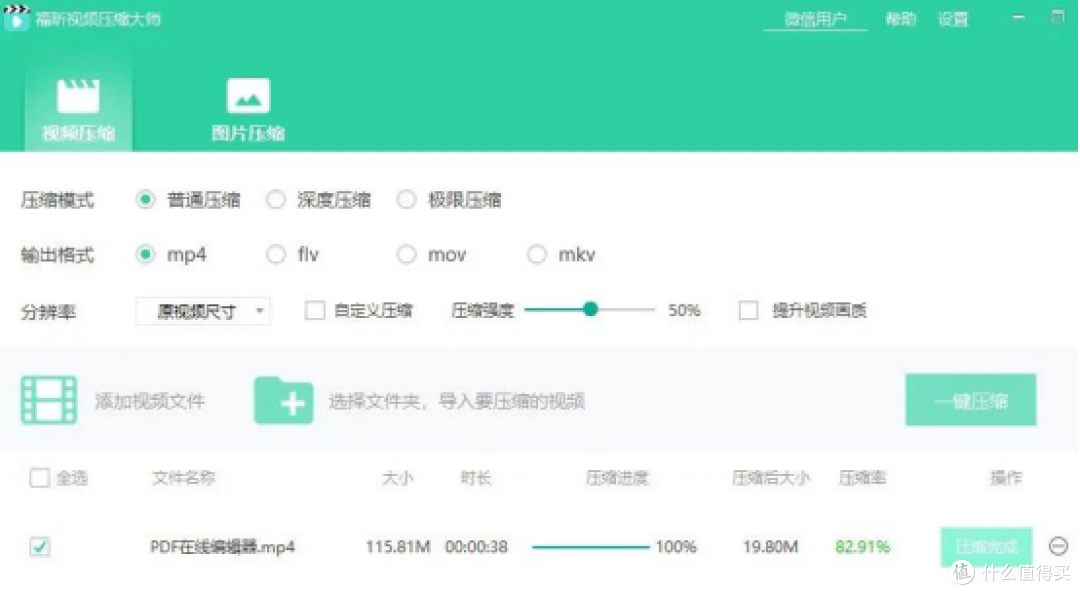Enable the 自定义压缩 checkbox
The image size is (1080, 595).
pos(315,311)
